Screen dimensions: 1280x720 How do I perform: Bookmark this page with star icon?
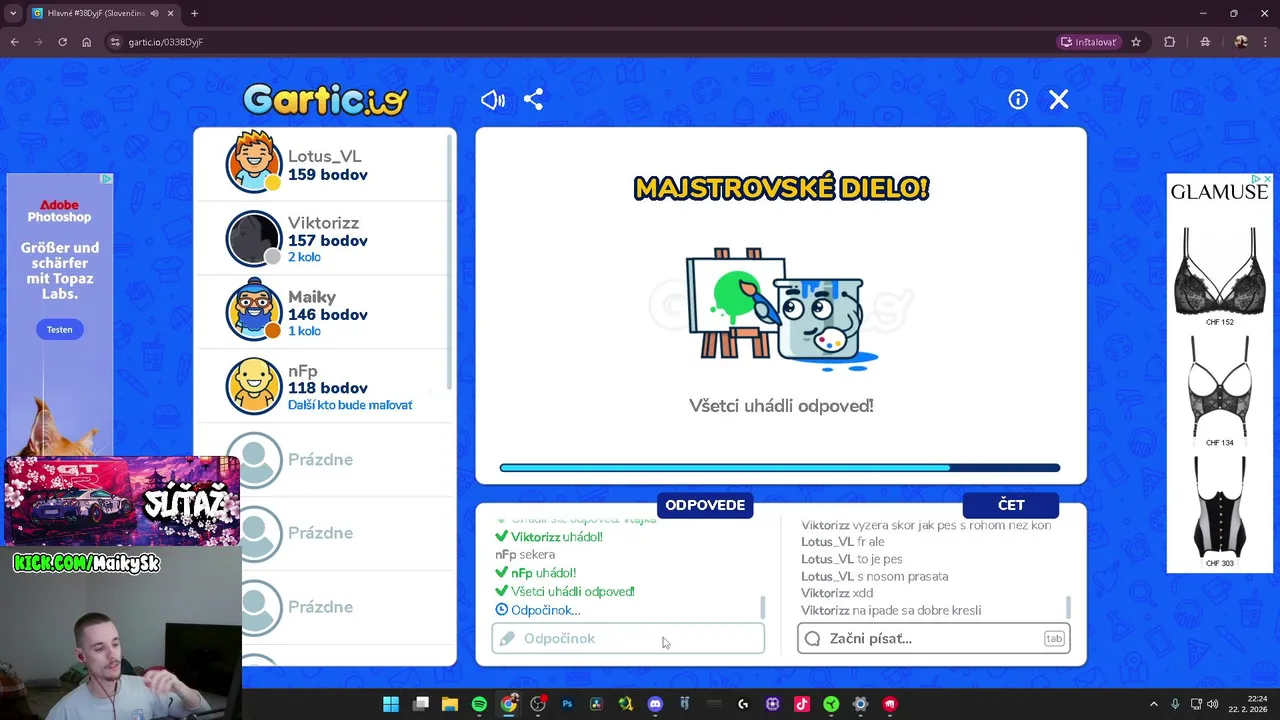pos(1136,42)
